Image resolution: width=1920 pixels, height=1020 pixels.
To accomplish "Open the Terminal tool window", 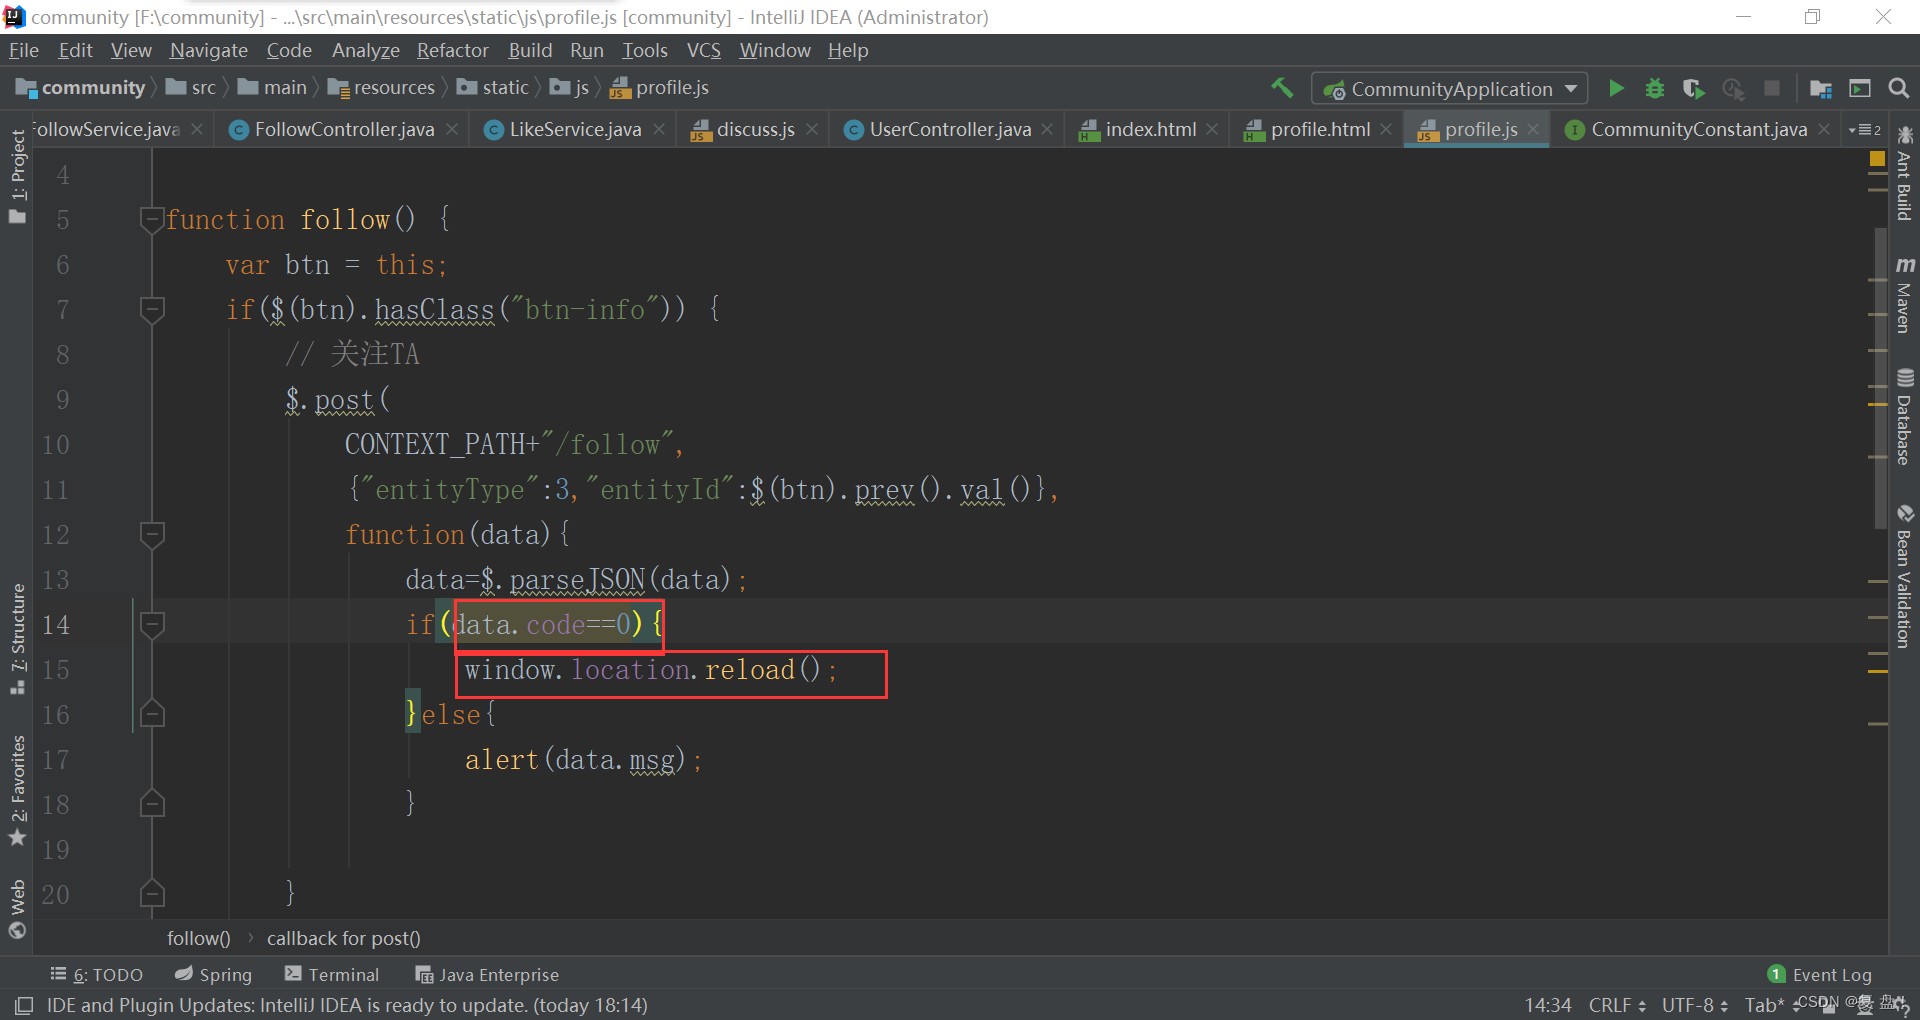I will point(332,974).
